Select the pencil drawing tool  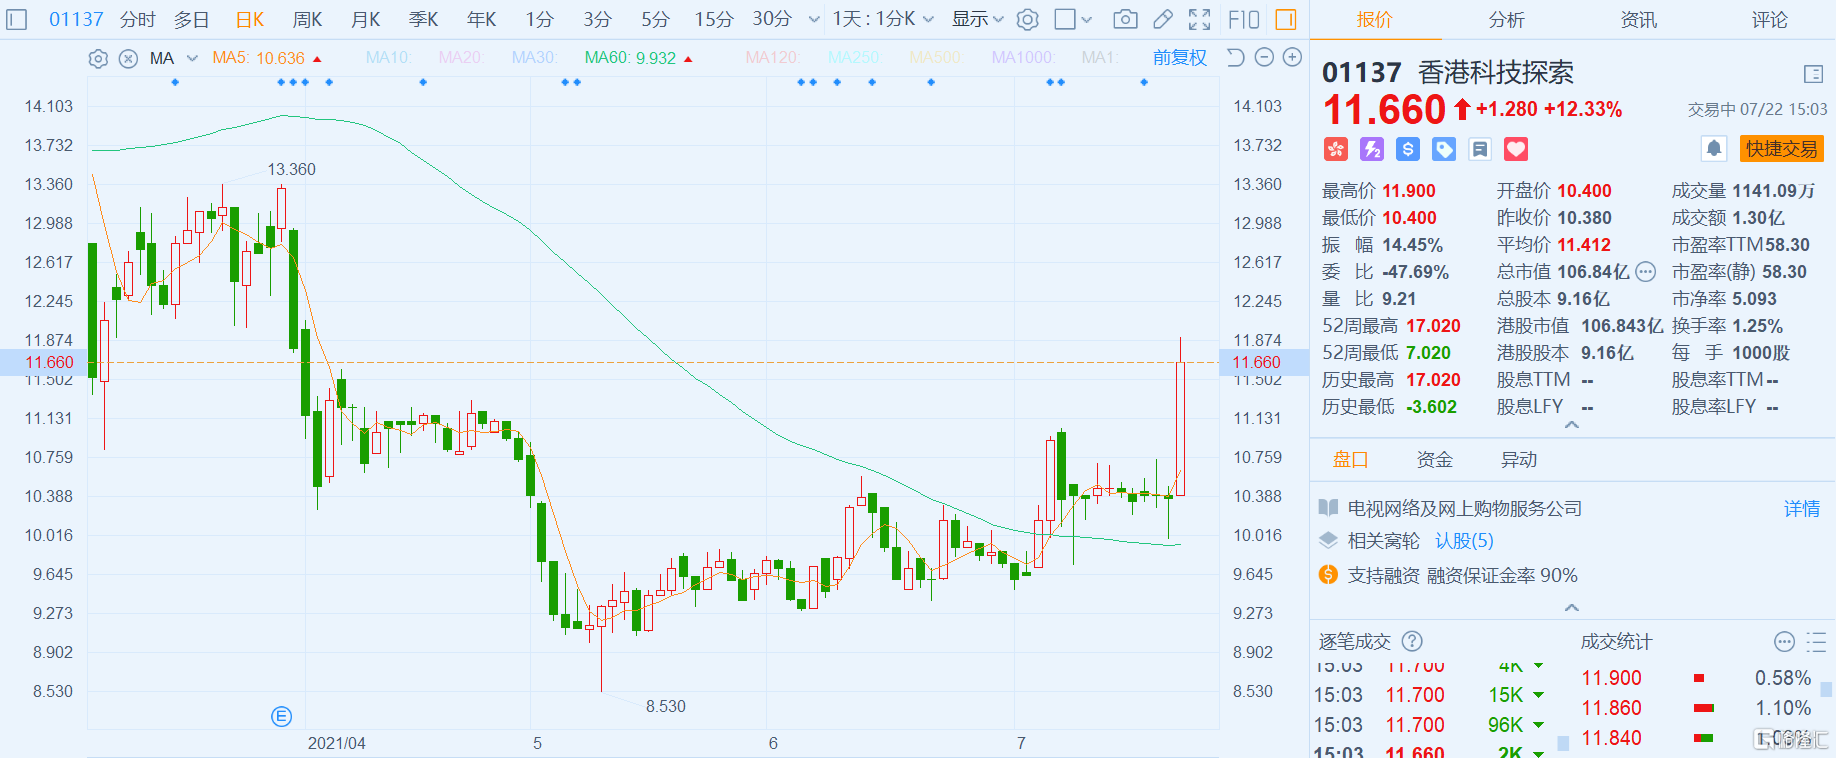click(x=1162, y=19)
